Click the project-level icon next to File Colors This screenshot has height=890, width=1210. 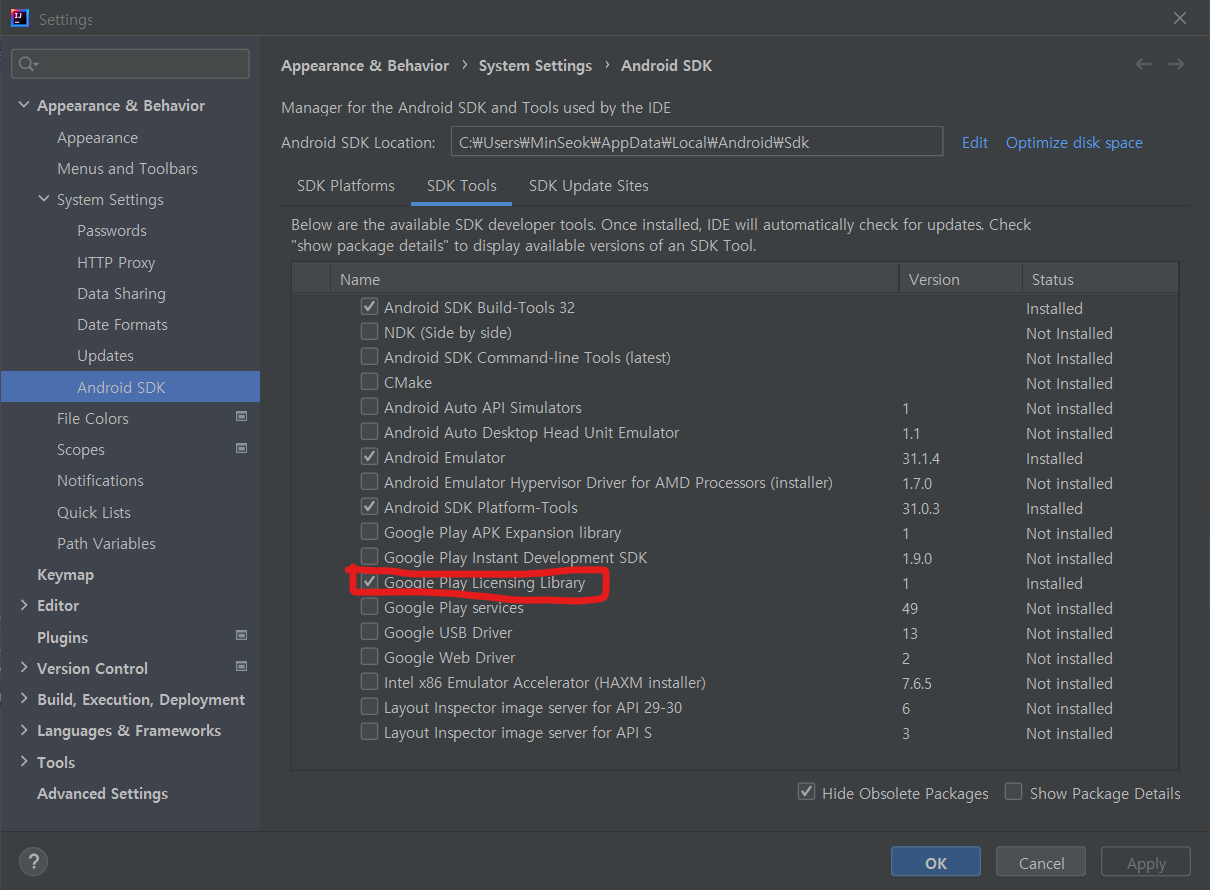241,416
